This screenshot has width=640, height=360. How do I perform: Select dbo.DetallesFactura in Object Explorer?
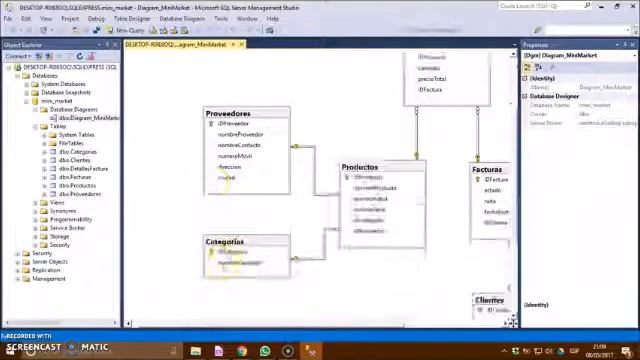(83, 169)
